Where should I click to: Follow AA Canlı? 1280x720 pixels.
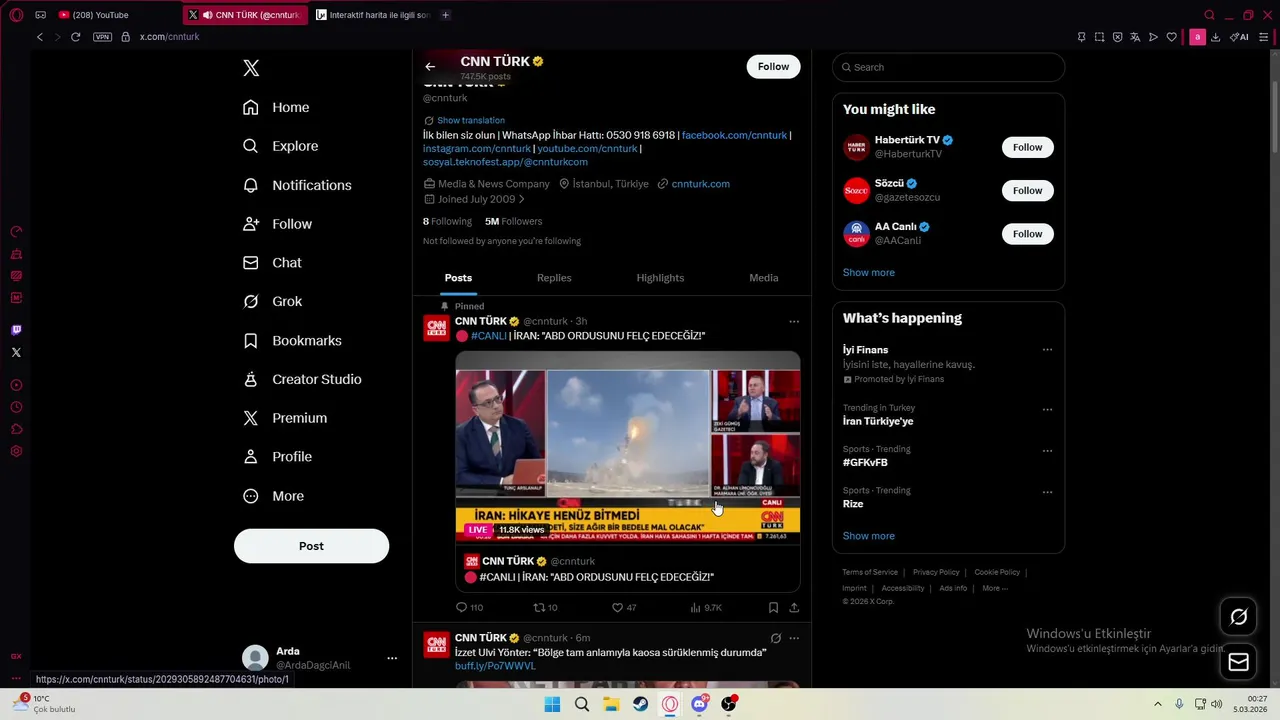click(x=1027, y=234)
